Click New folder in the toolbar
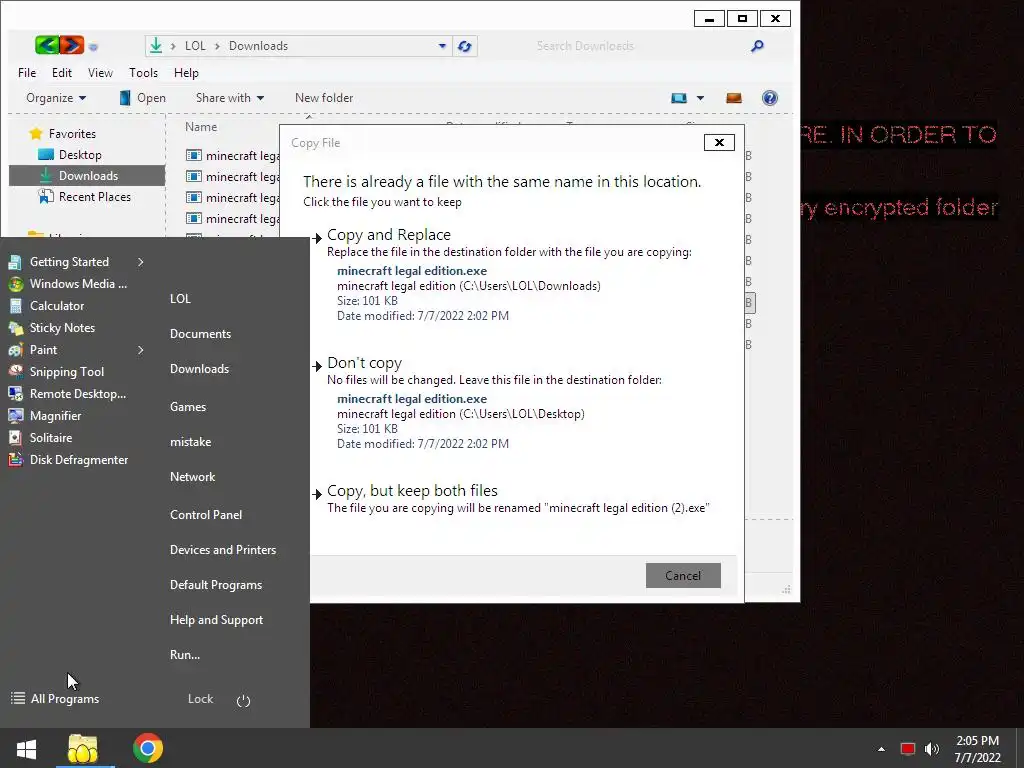The width and height of the screenshot is (1024, 768). (x=324, y=98)
